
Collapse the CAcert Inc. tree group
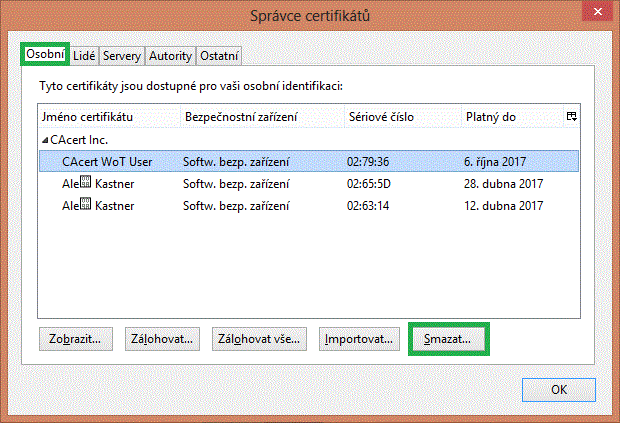coord(44,140)
